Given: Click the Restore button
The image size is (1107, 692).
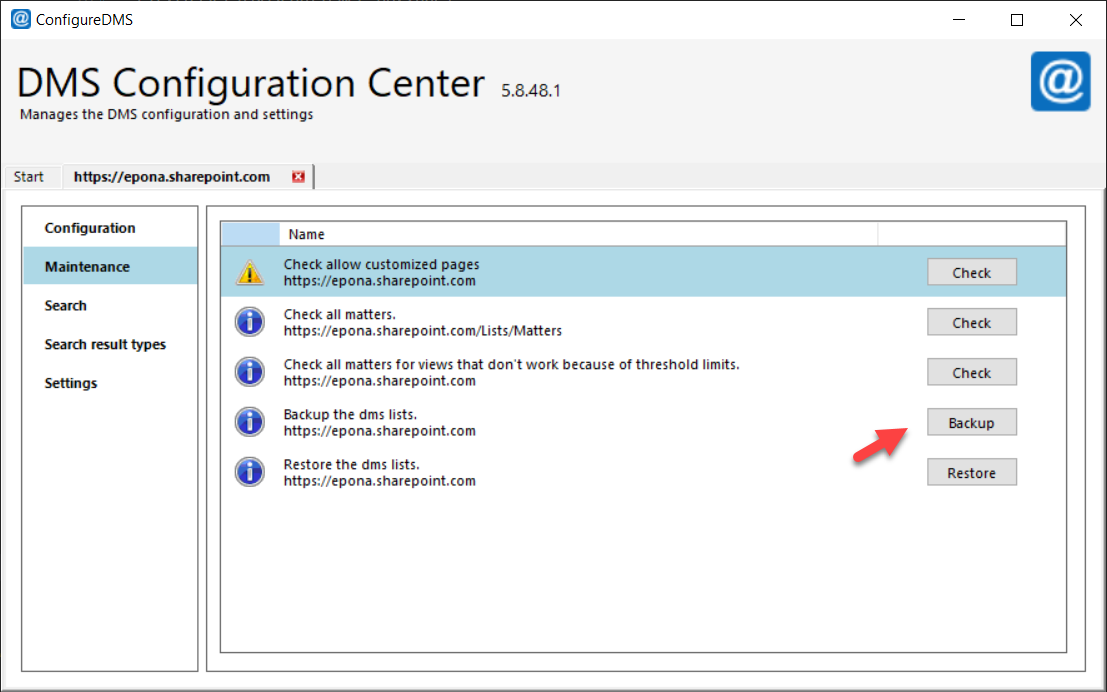Looking at the screenshot, I should pos(971,473).
